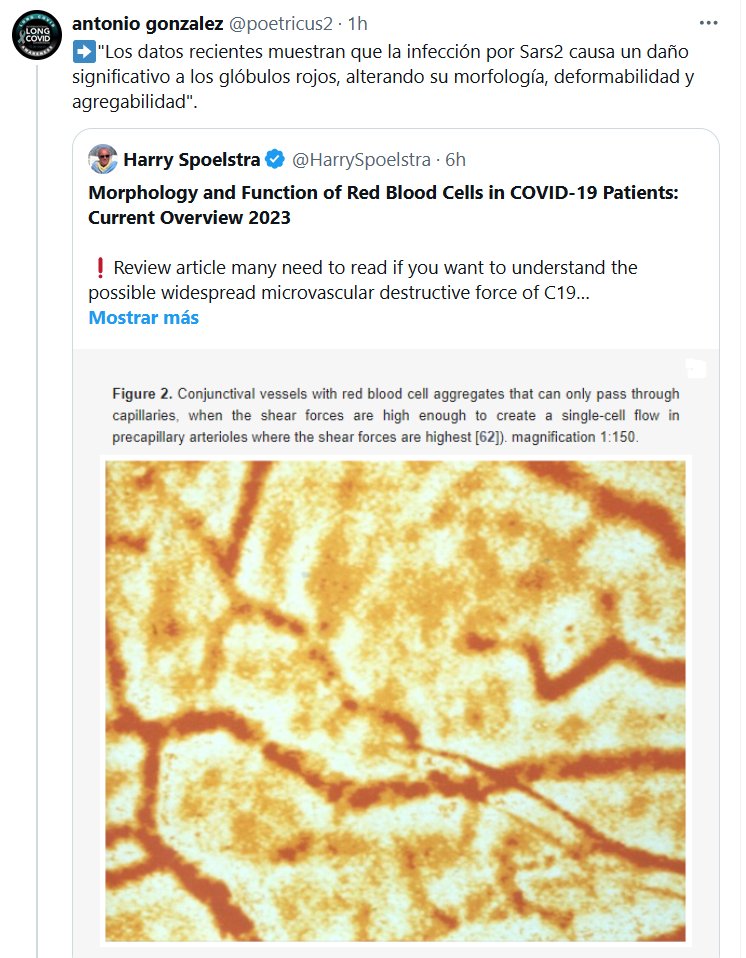Click the red exclamation mark emoji
Viewport: 746px width, 958px height.
tap(99, 268)
